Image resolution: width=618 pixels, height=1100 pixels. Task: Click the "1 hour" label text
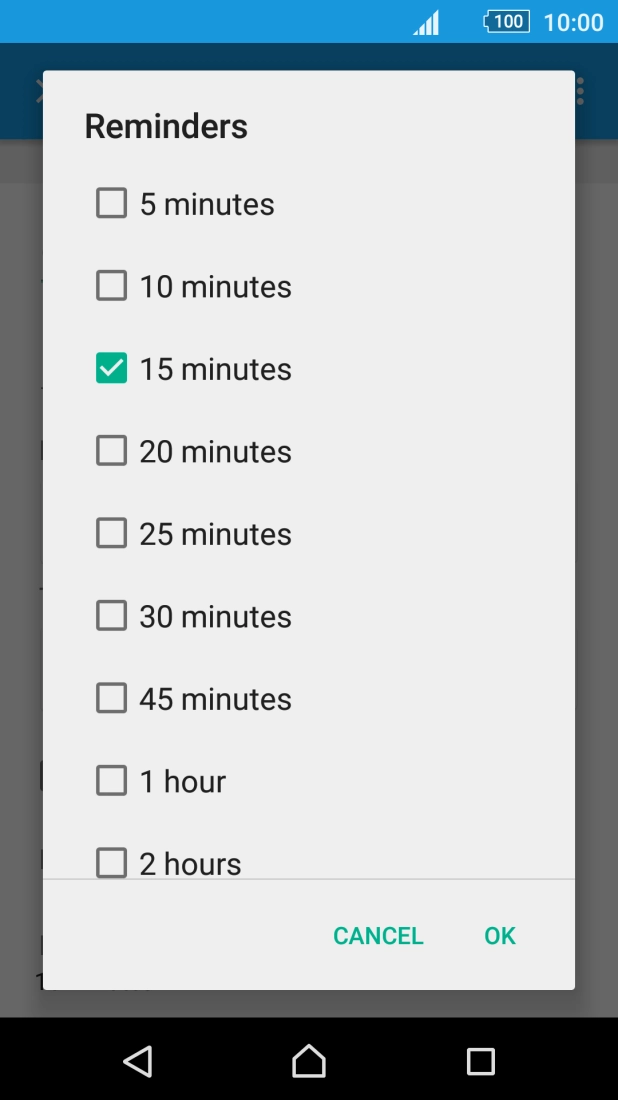(x=182, y=781)
